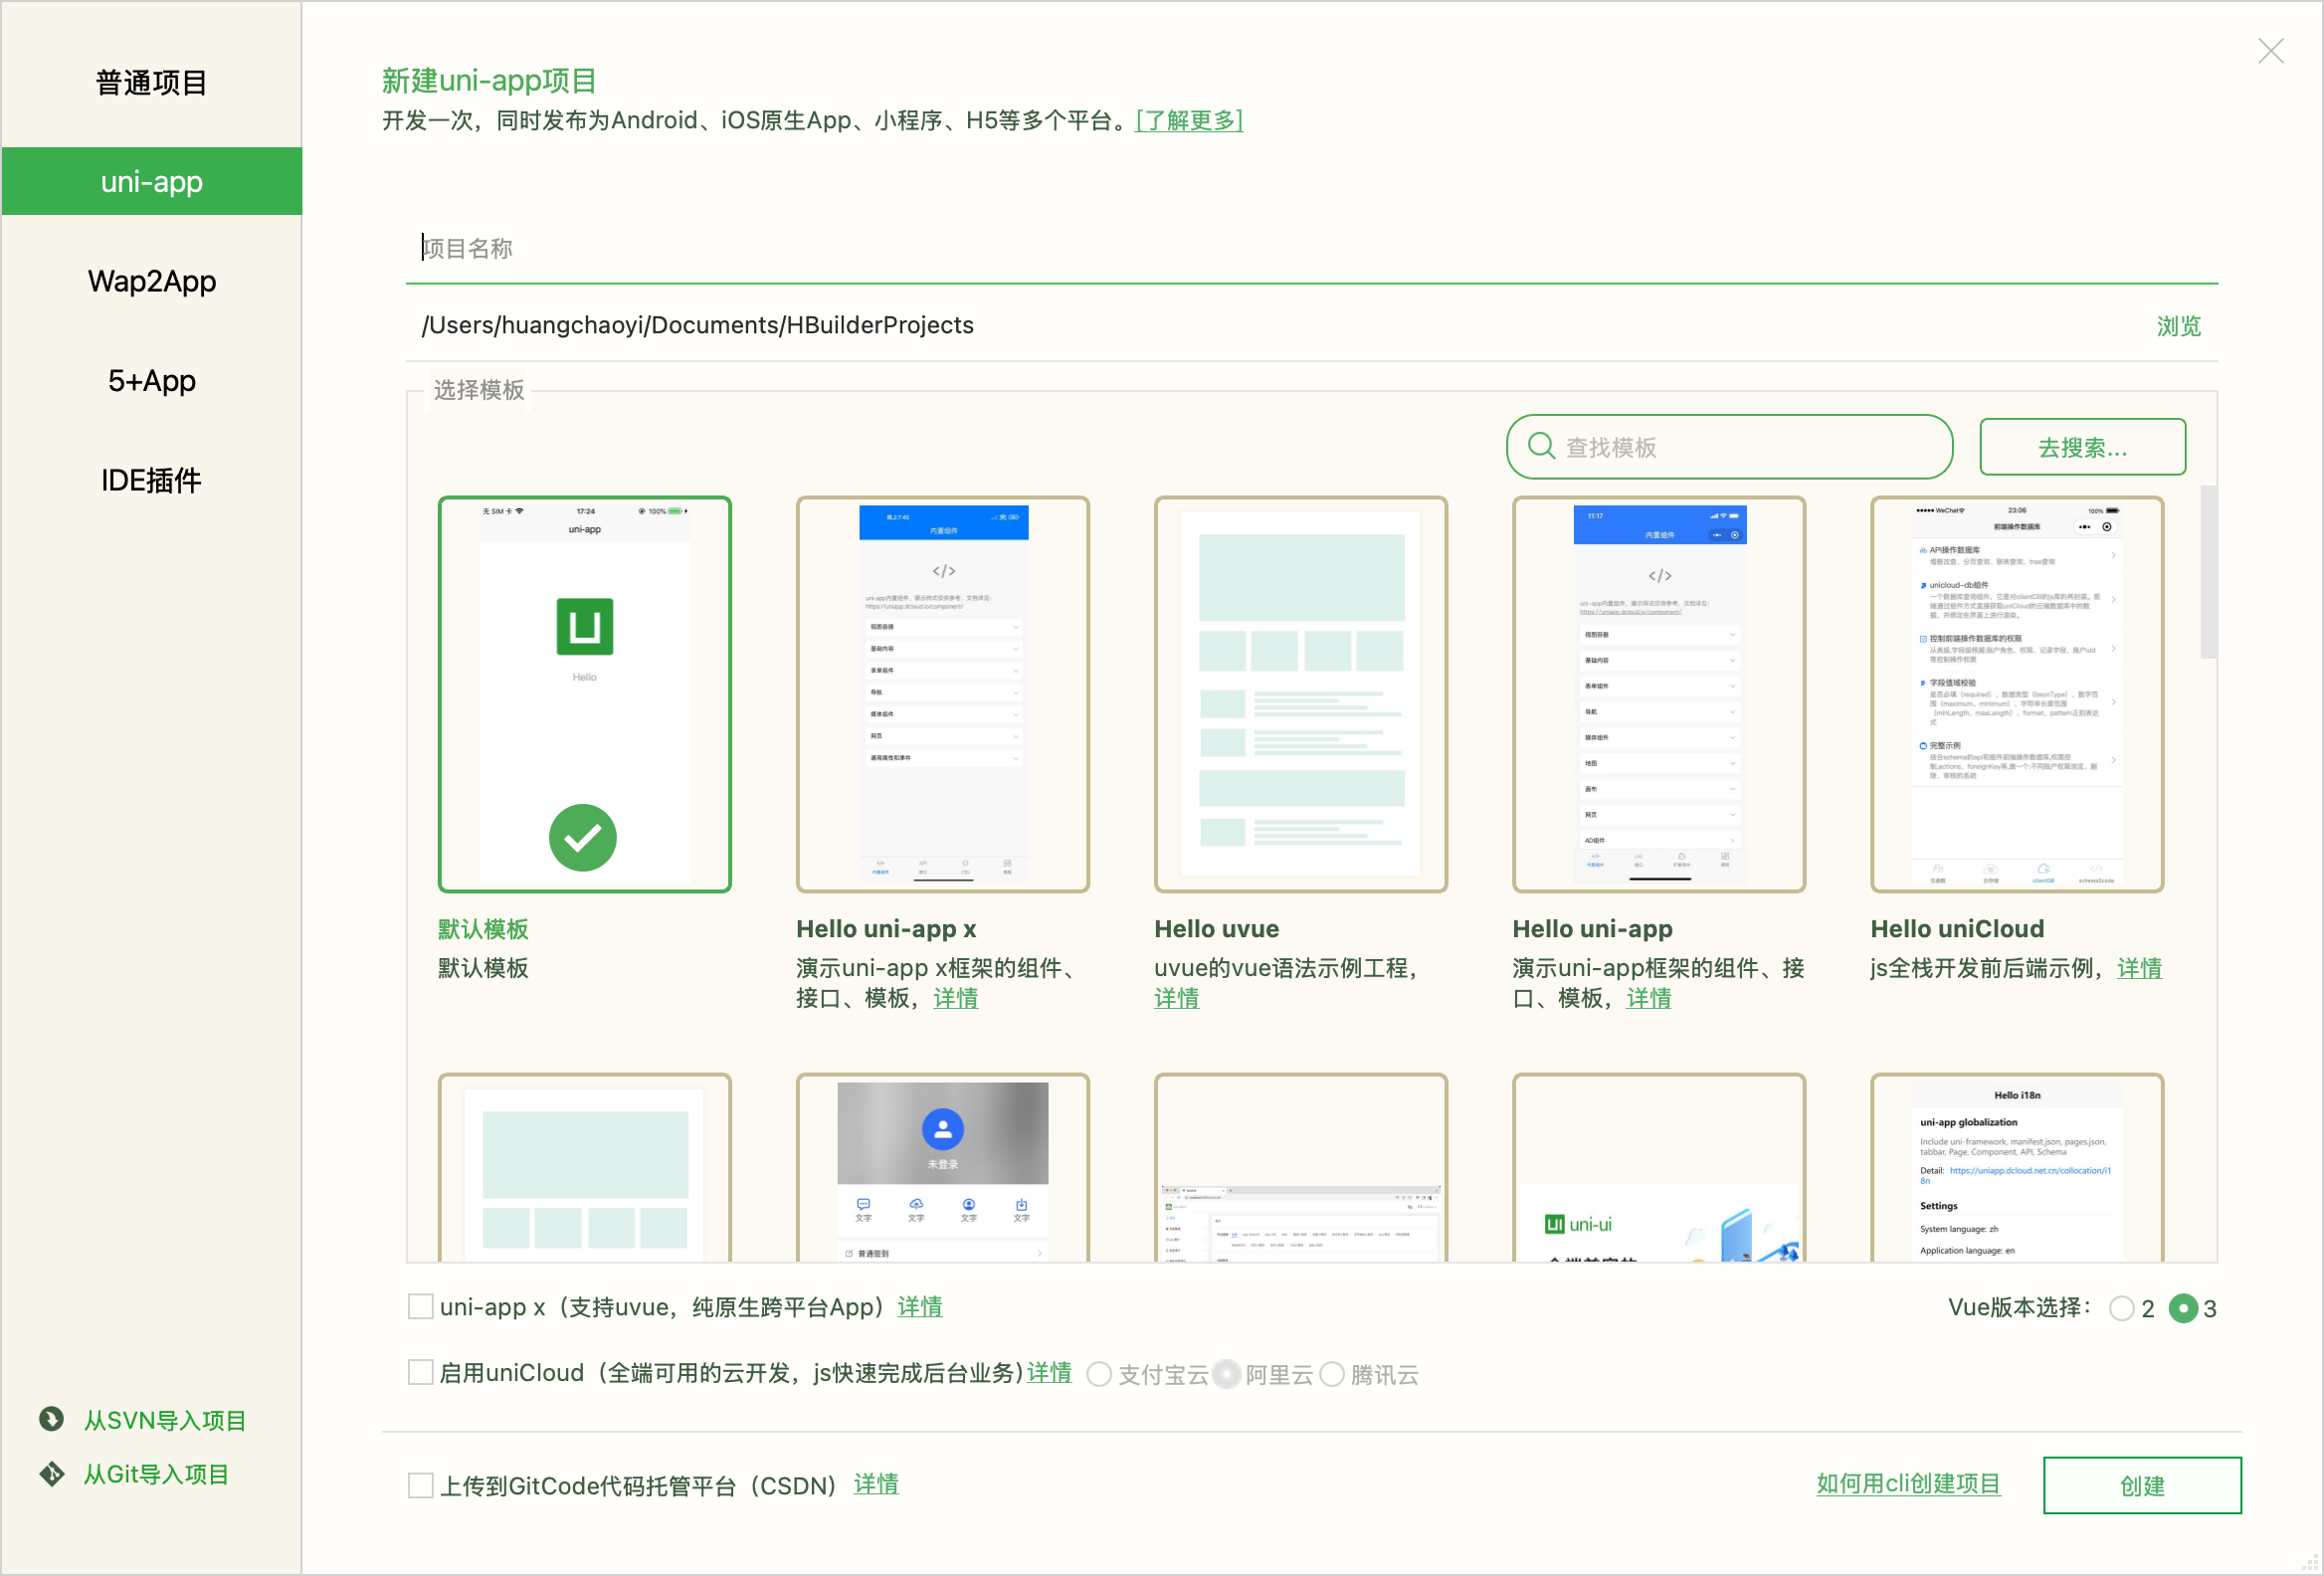Screen dimensions: 2324x1576
Task: Click the Hello uniCloud title text
Action: 1957,929
